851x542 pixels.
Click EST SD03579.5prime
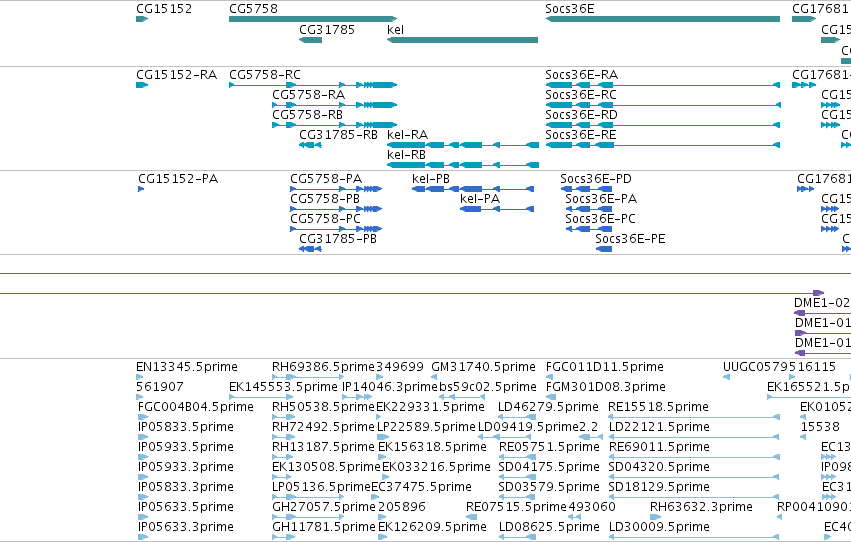click(x=549, y=487)
